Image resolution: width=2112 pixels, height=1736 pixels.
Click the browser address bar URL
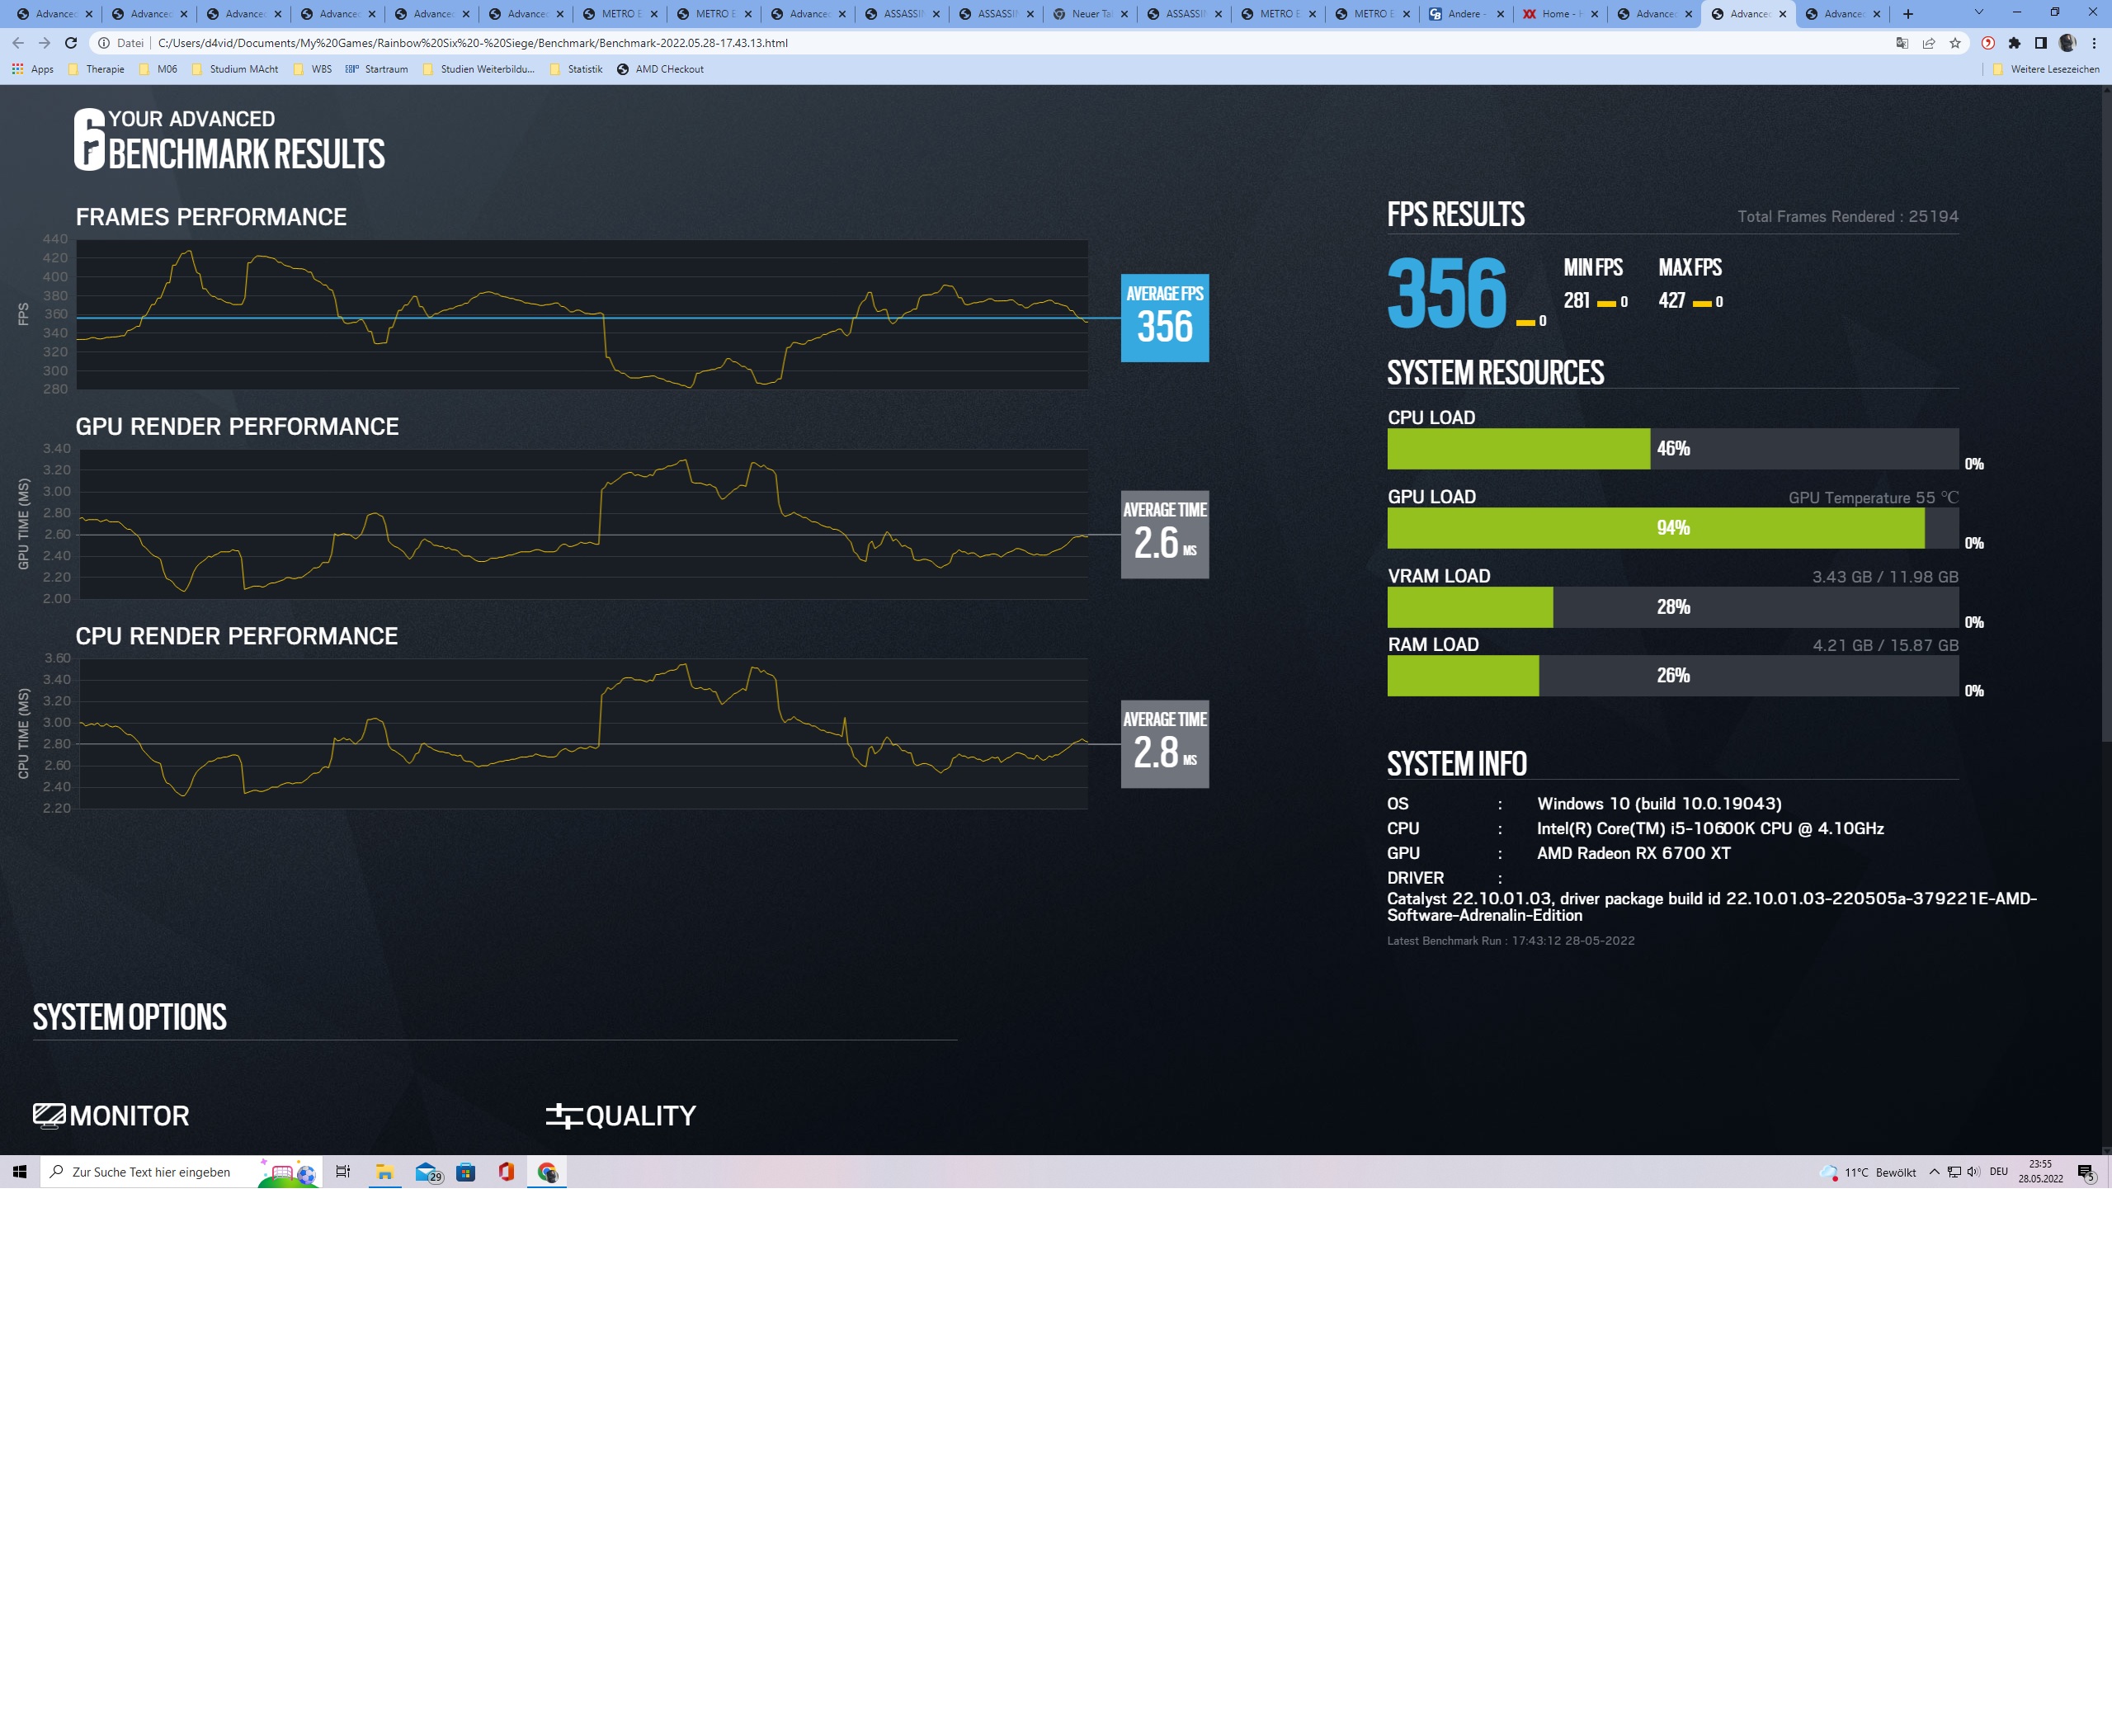coord(472,43)
